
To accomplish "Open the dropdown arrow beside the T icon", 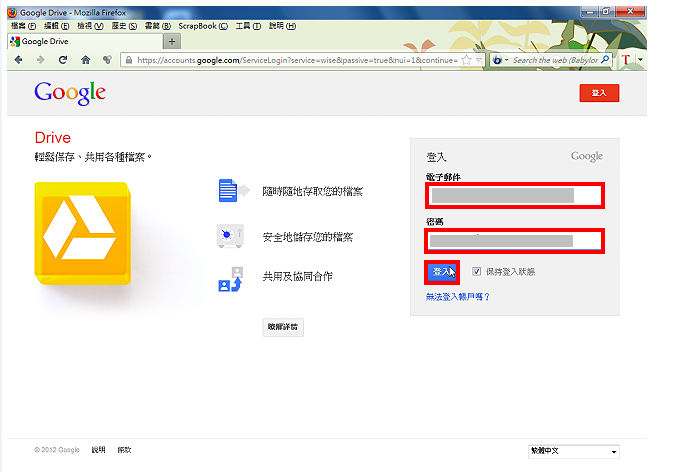I will [640, 60].
